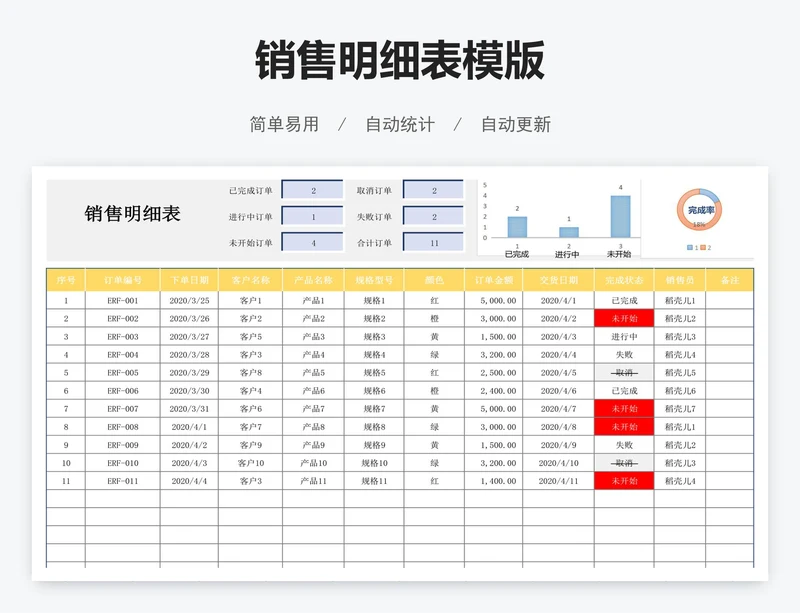The height and width of the screenshot is (613, 800).
Task: Select the 交货日期 column header
Action: pyautogui.click(x=559, y=280)
